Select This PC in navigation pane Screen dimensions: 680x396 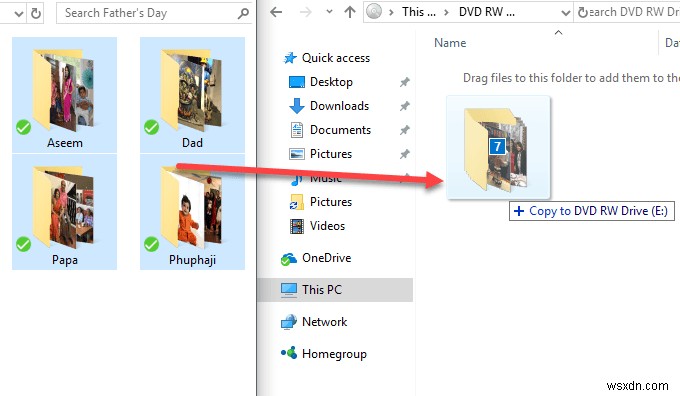(x=335, y=290)
